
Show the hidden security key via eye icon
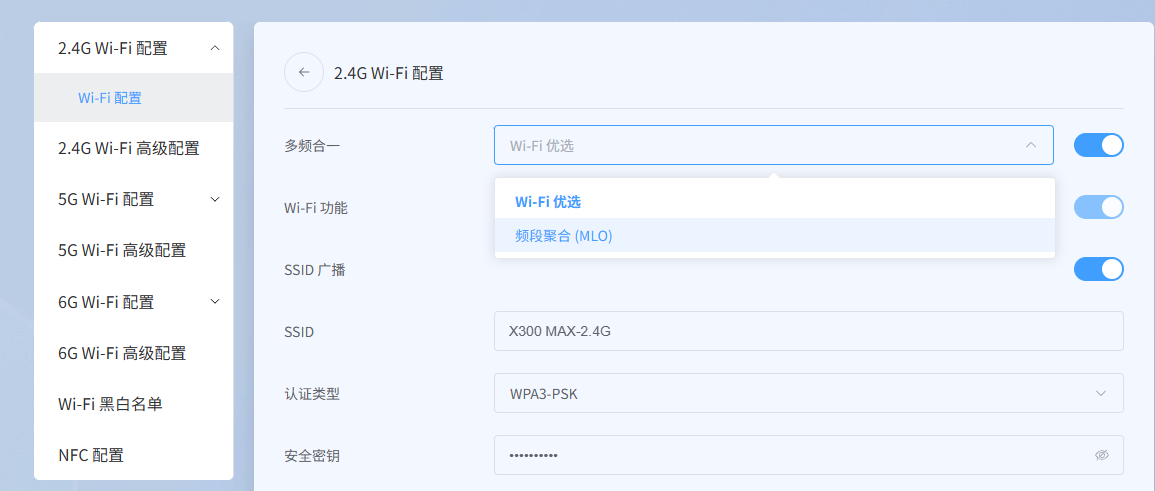(x=1101, y=455)
